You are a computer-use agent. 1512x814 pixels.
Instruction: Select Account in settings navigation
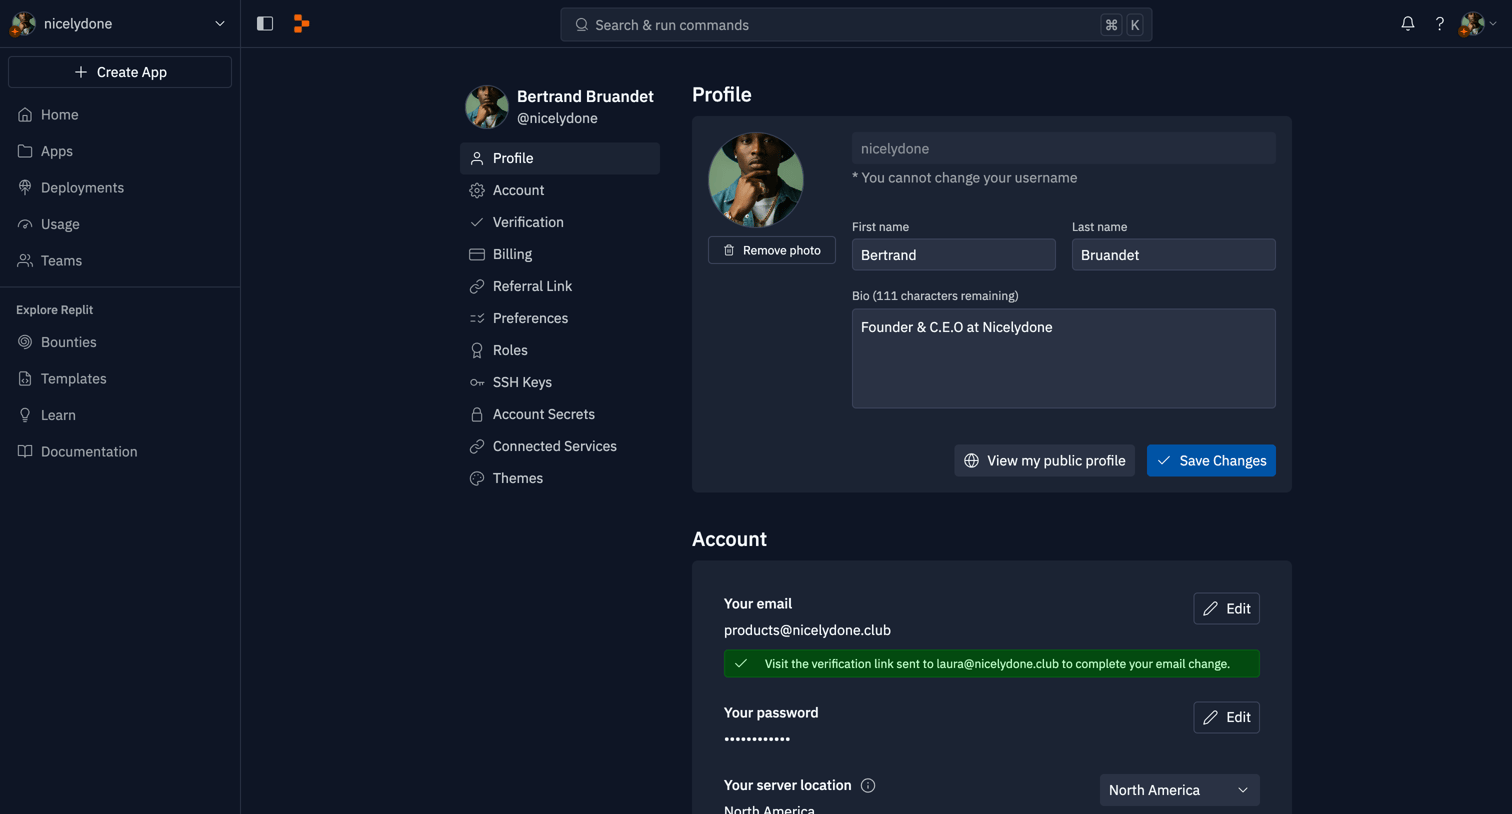(560, 190)
